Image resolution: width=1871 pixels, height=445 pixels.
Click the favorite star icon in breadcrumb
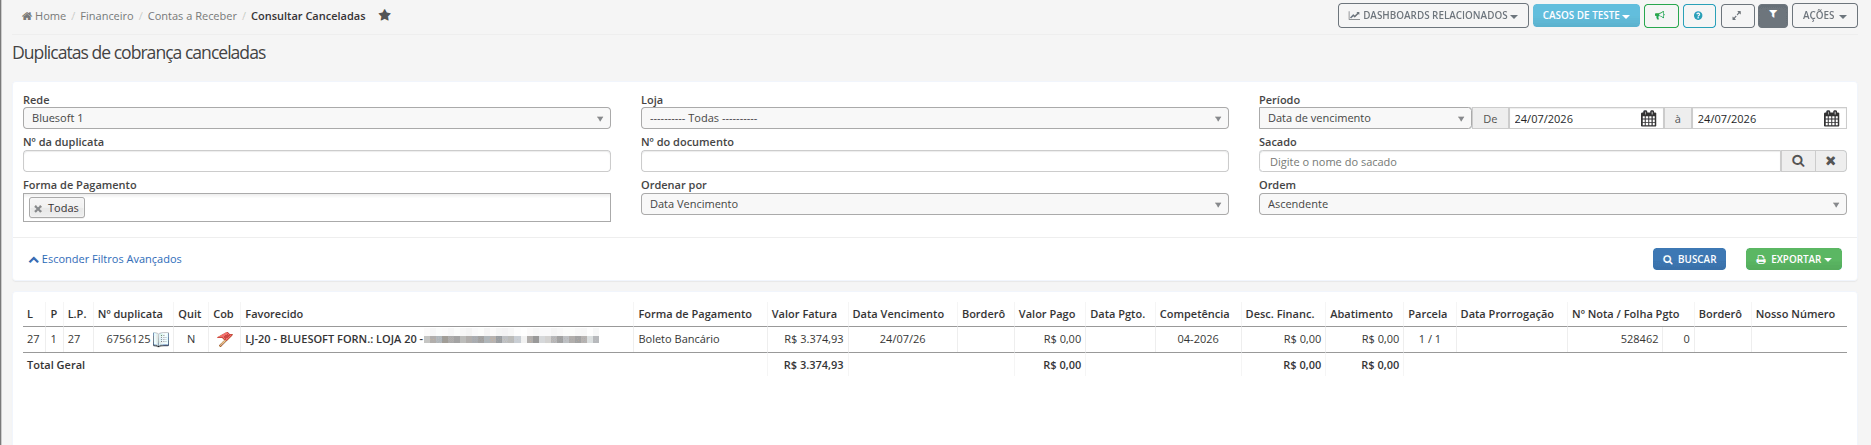(385, 15)
